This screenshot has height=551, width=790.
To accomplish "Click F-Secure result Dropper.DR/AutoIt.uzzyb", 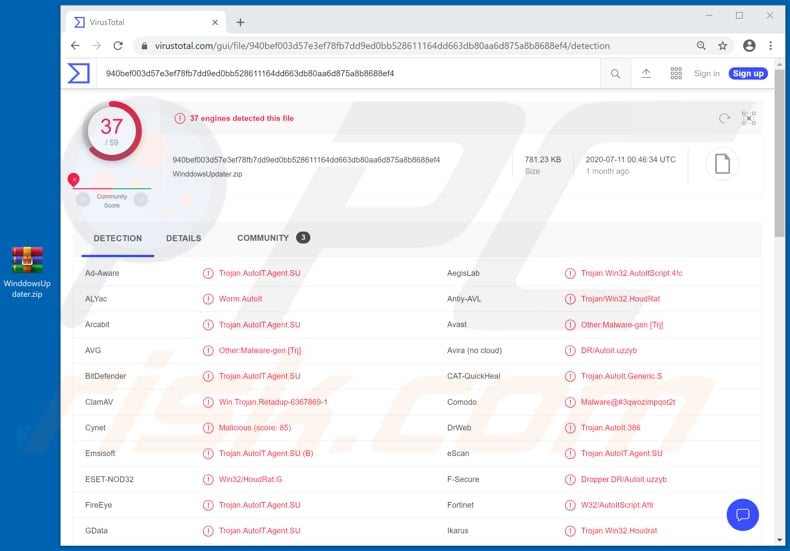I will tap(624, 479).
